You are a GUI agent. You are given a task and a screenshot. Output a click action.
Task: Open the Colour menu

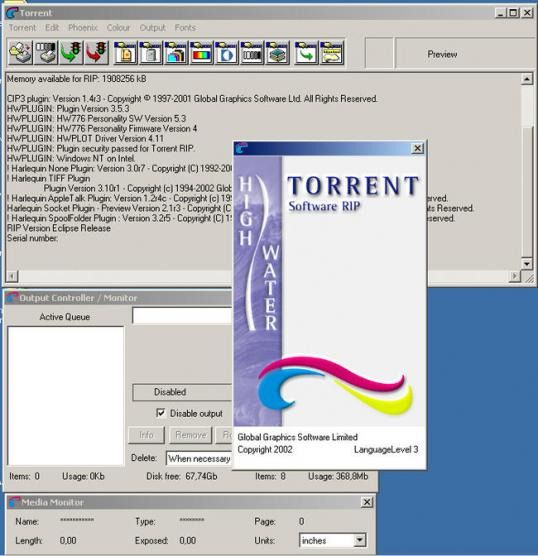(118, 28)
